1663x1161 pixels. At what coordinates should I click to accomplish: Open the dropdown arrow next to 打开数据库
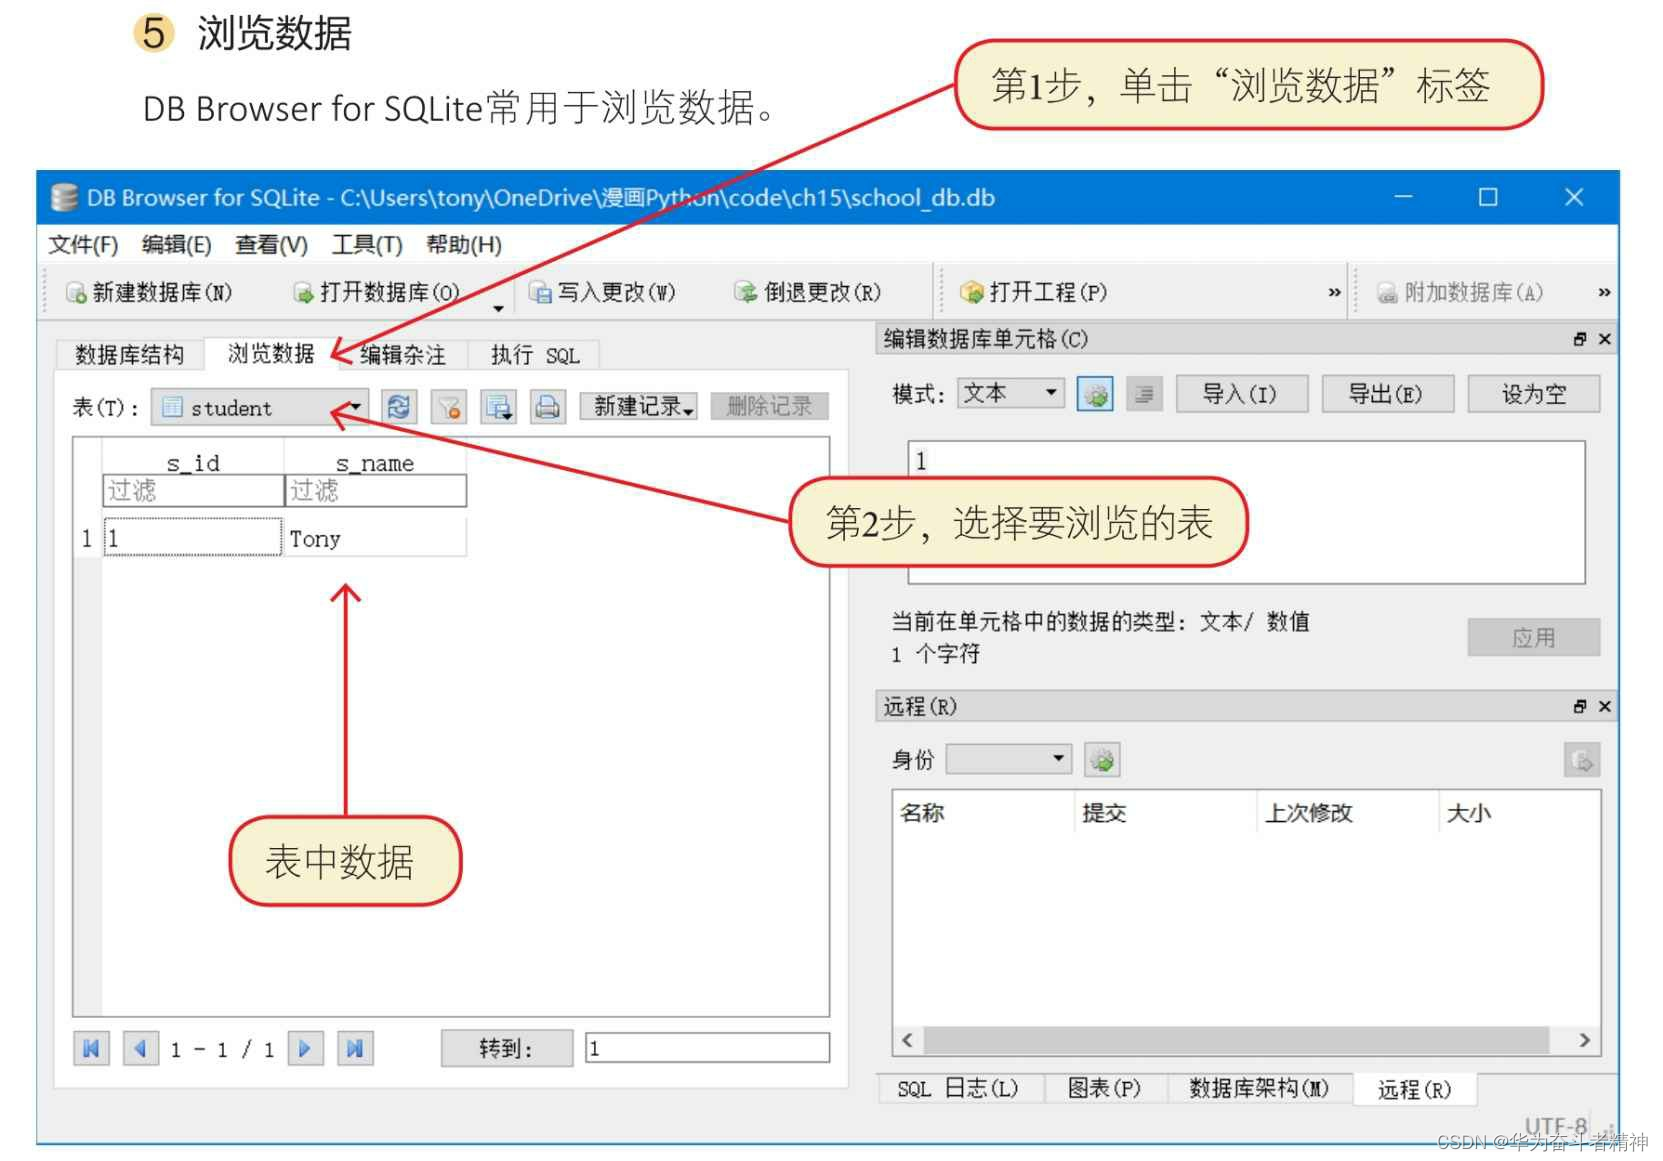pos(498,308)
